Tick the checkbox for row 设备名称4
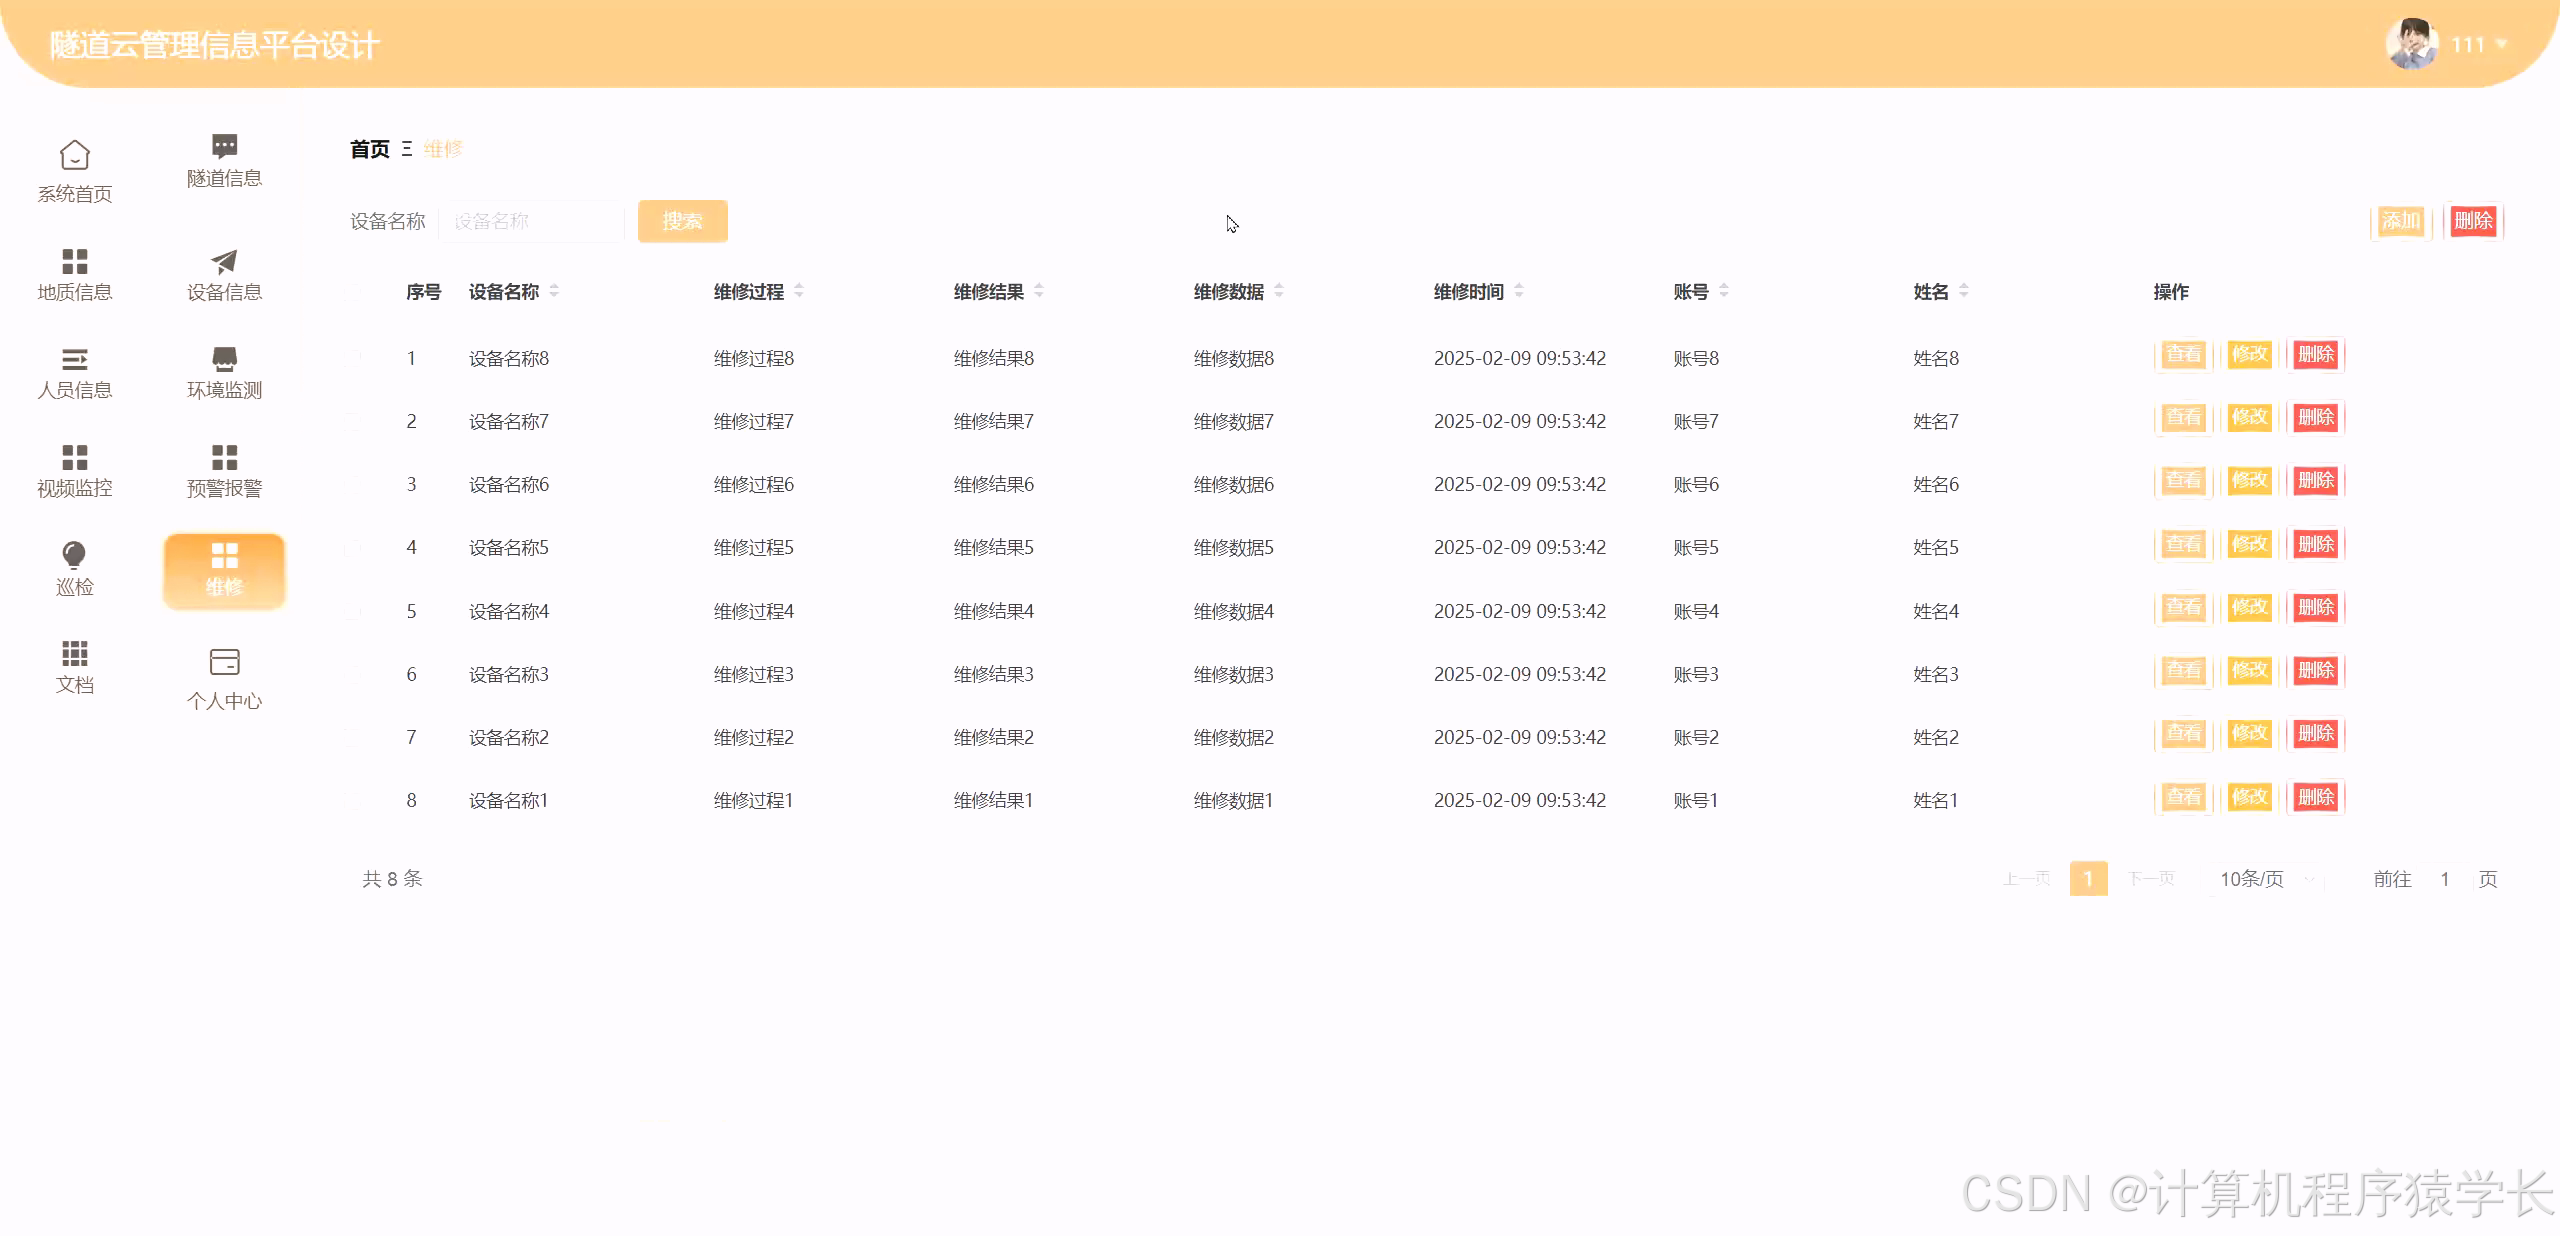Image resolution: width=2560 pixels, height=1236 pixels. tap(354, 611)
